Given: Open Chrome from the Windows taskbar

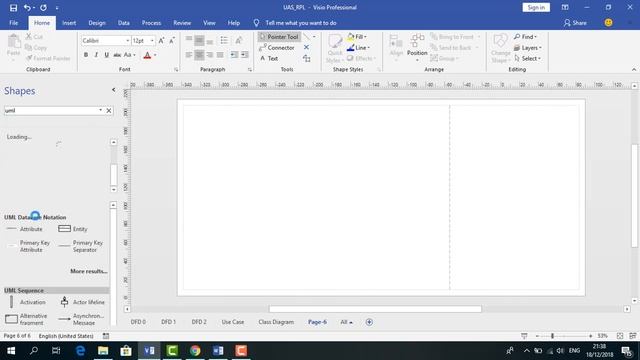Looking at the screenshot, I should pyautogui.click(x=195, y=351).
